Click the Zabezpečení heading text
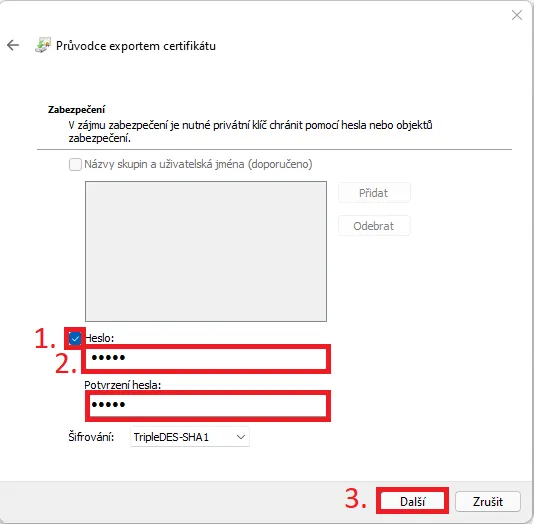The height and width of the screenshot is (524, 534). click(76, 110)
